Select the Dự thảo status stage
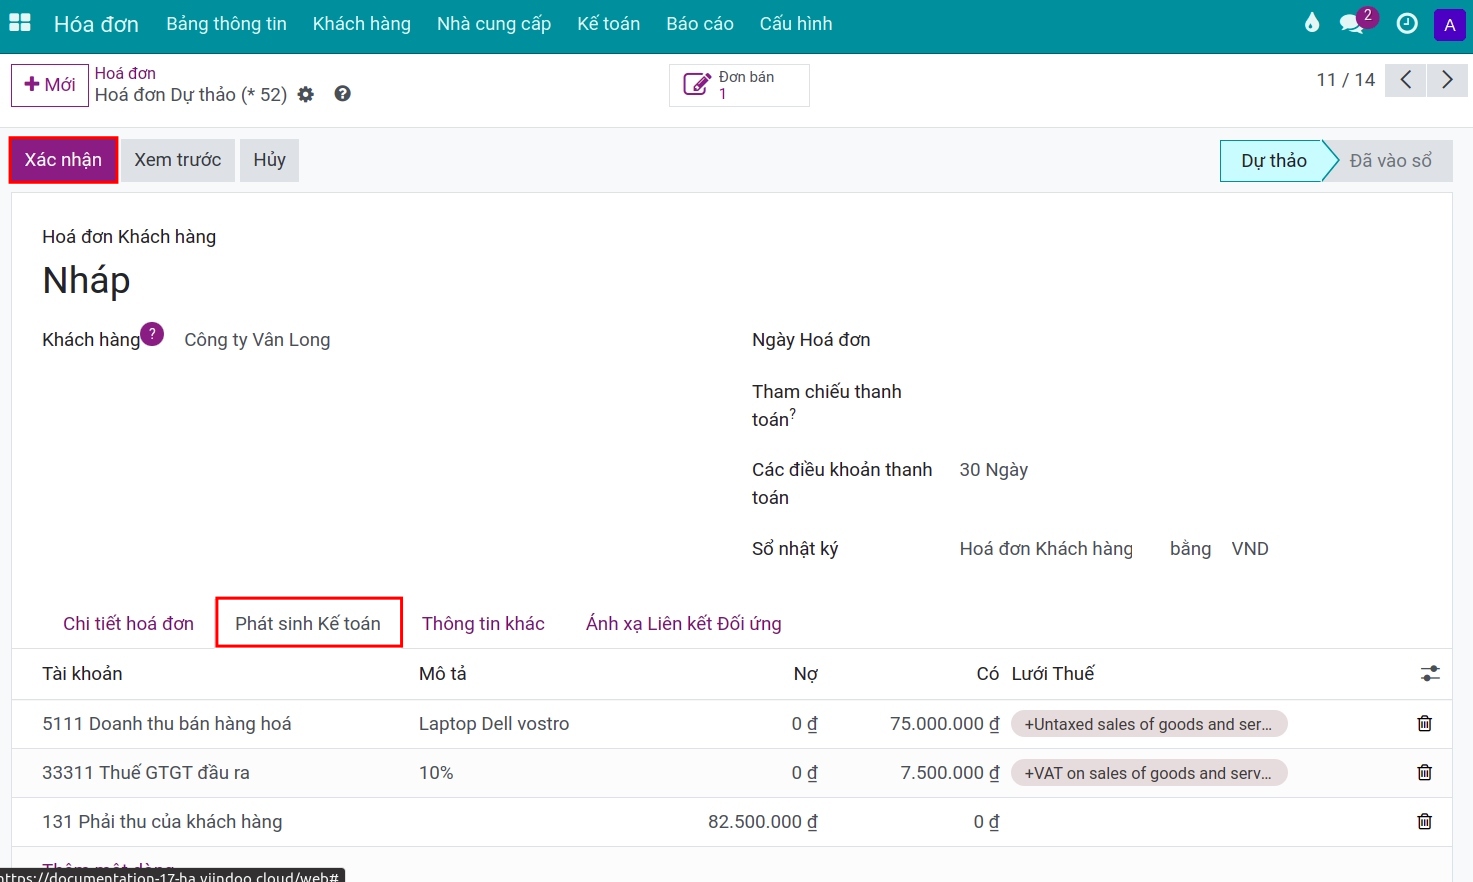This screenshot has height=882, width=1473. click(1273, 161)
